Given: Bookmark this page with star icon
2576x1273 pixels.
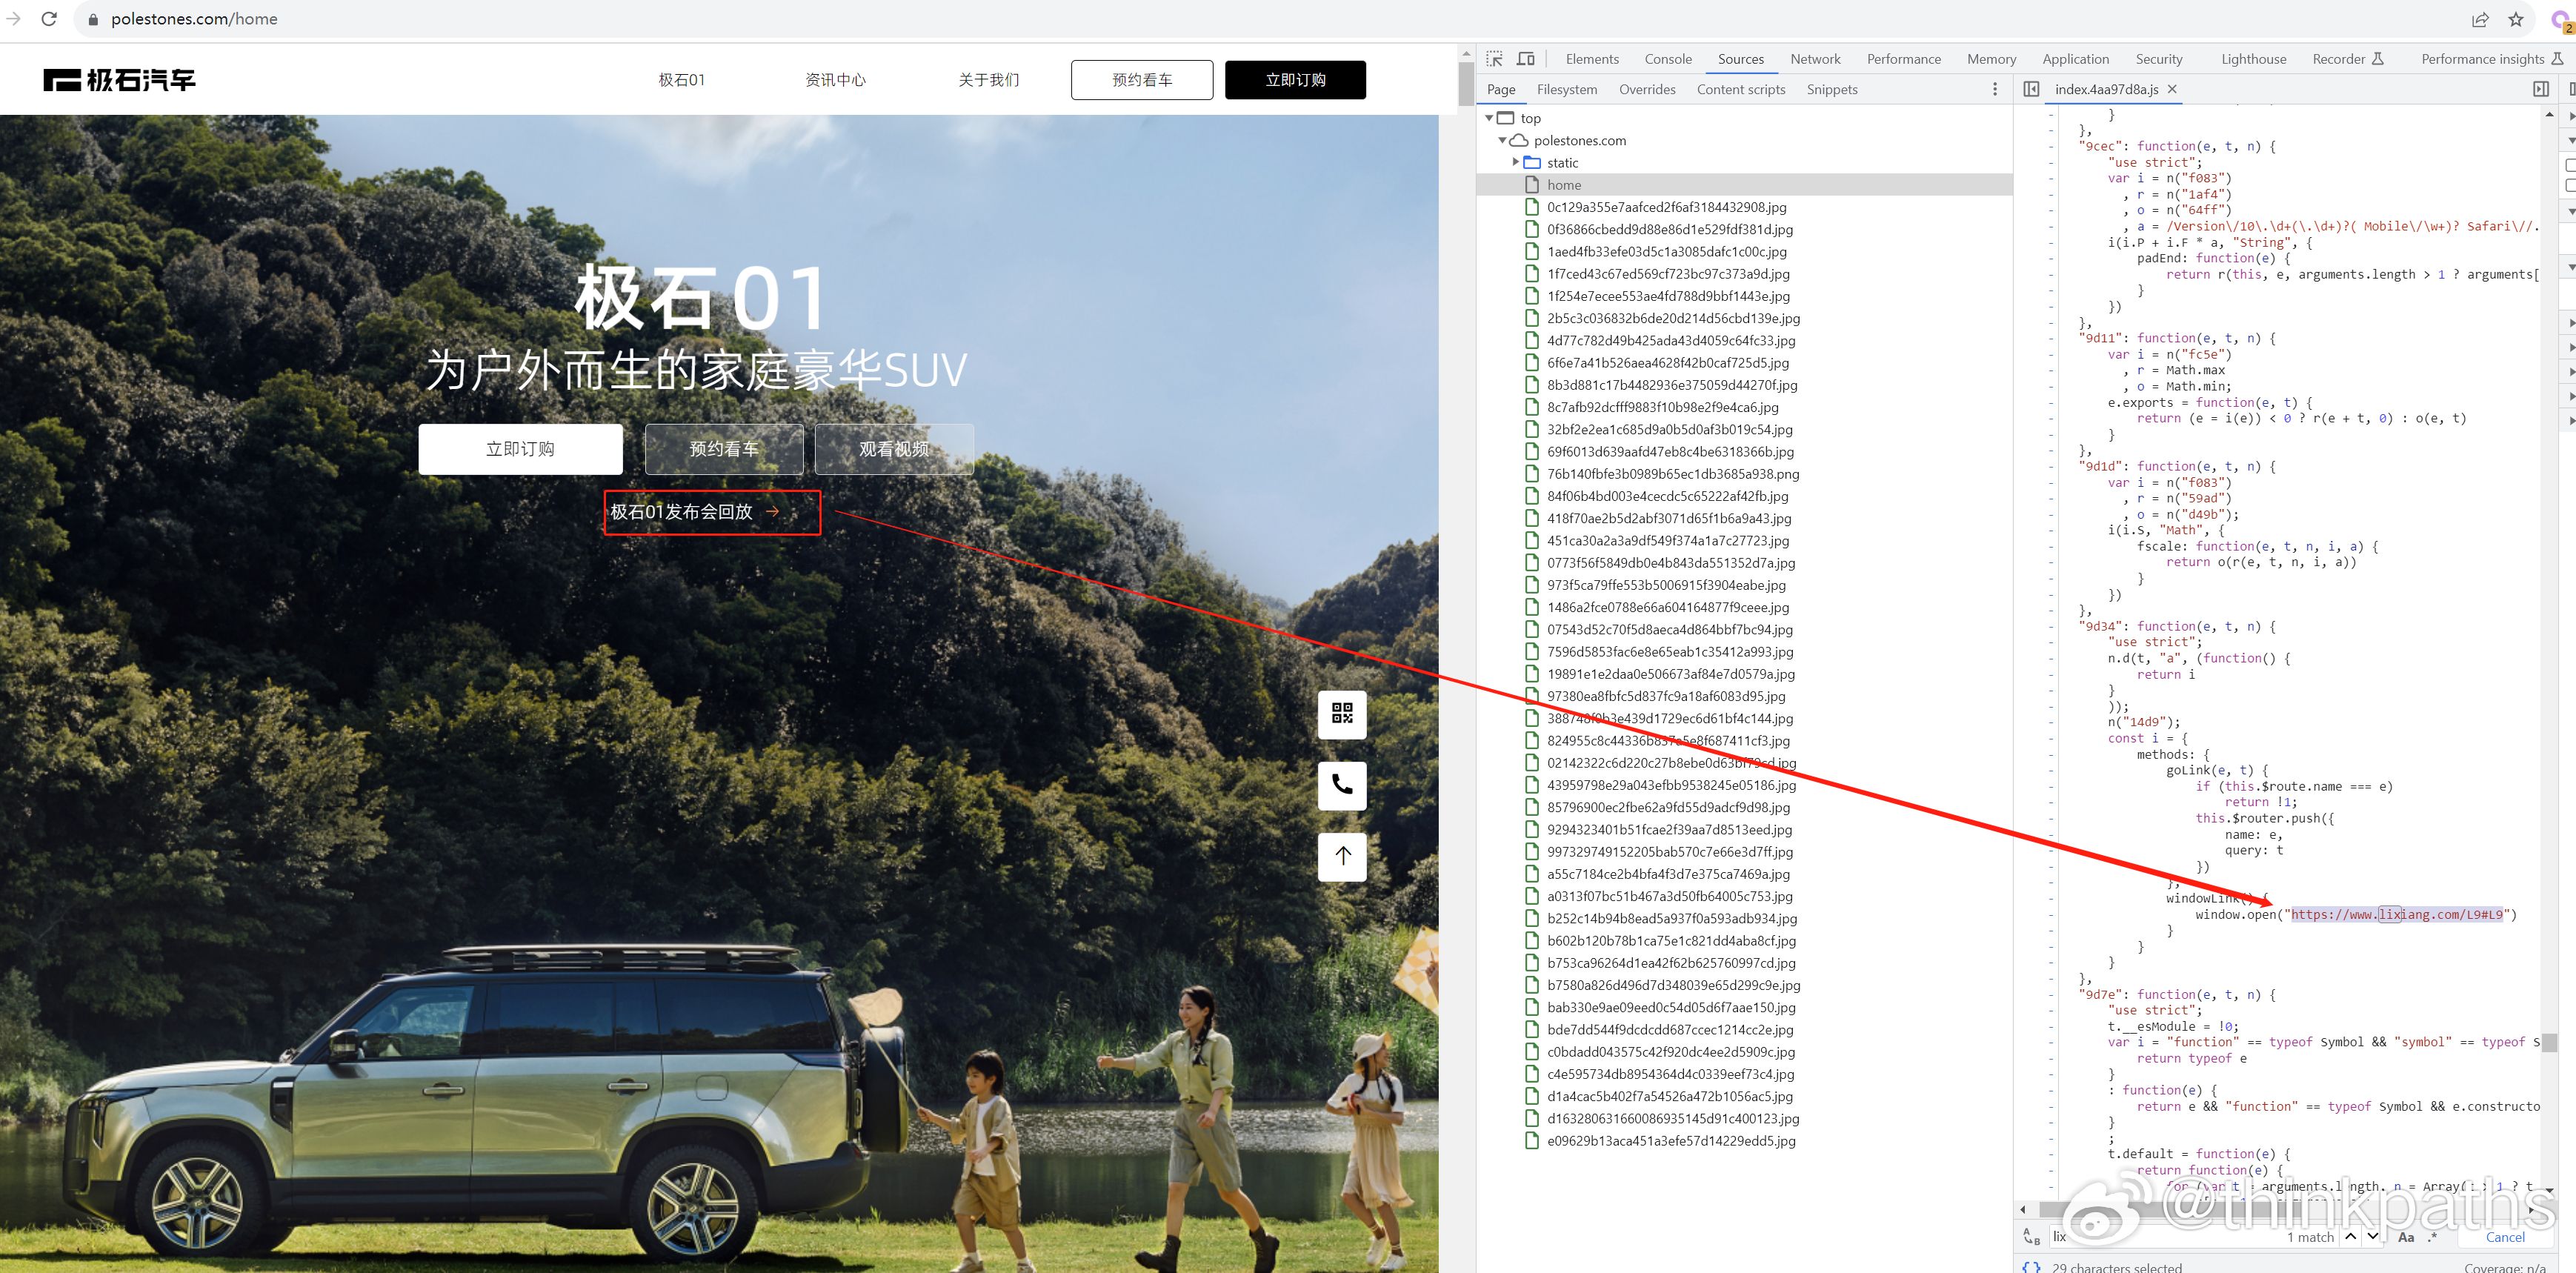Looking at the screenshot, I should click(x=2516, y=19).
